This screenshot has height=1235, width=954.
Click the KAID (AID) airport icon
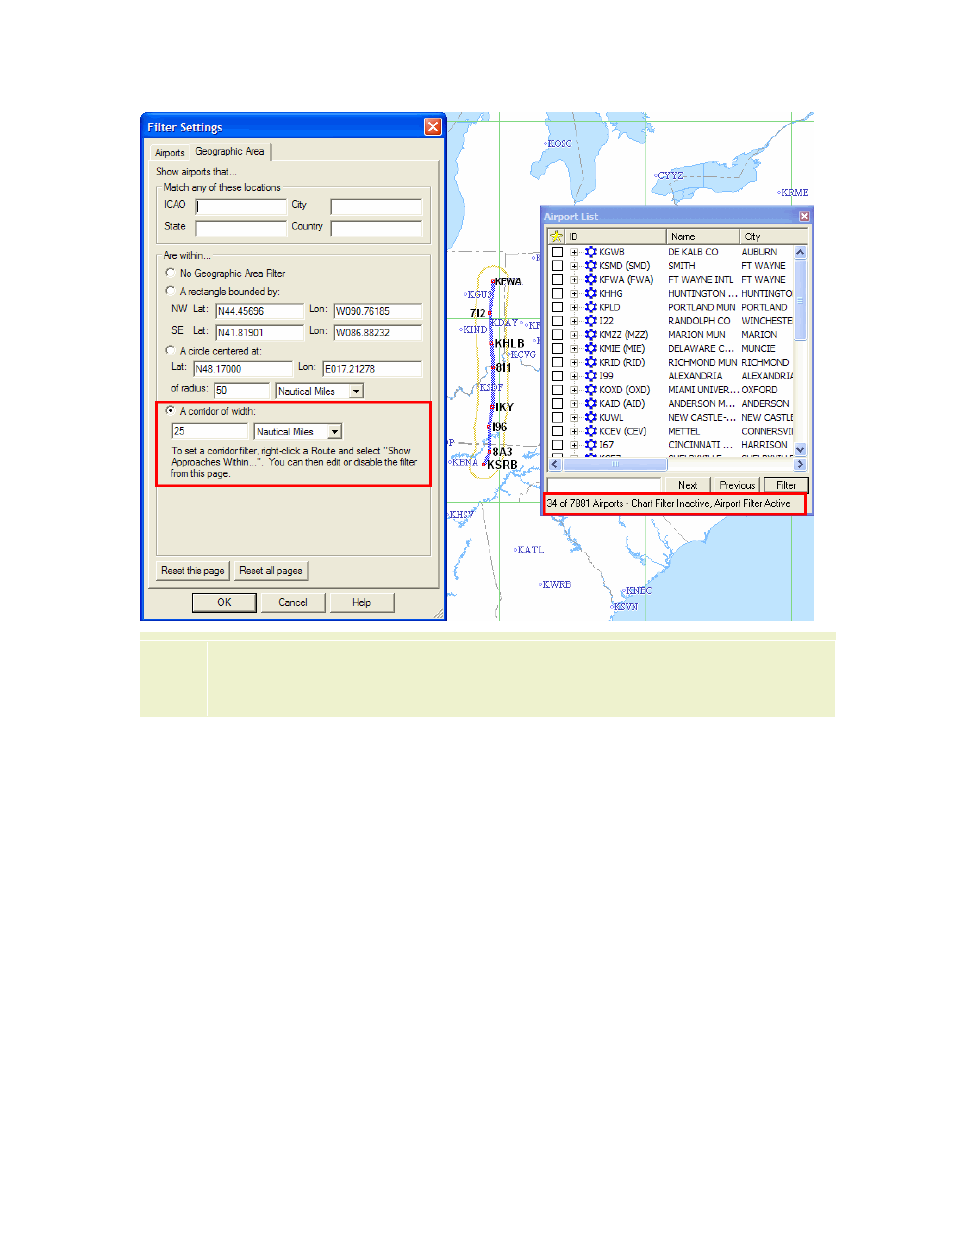(x=591, y=404)
